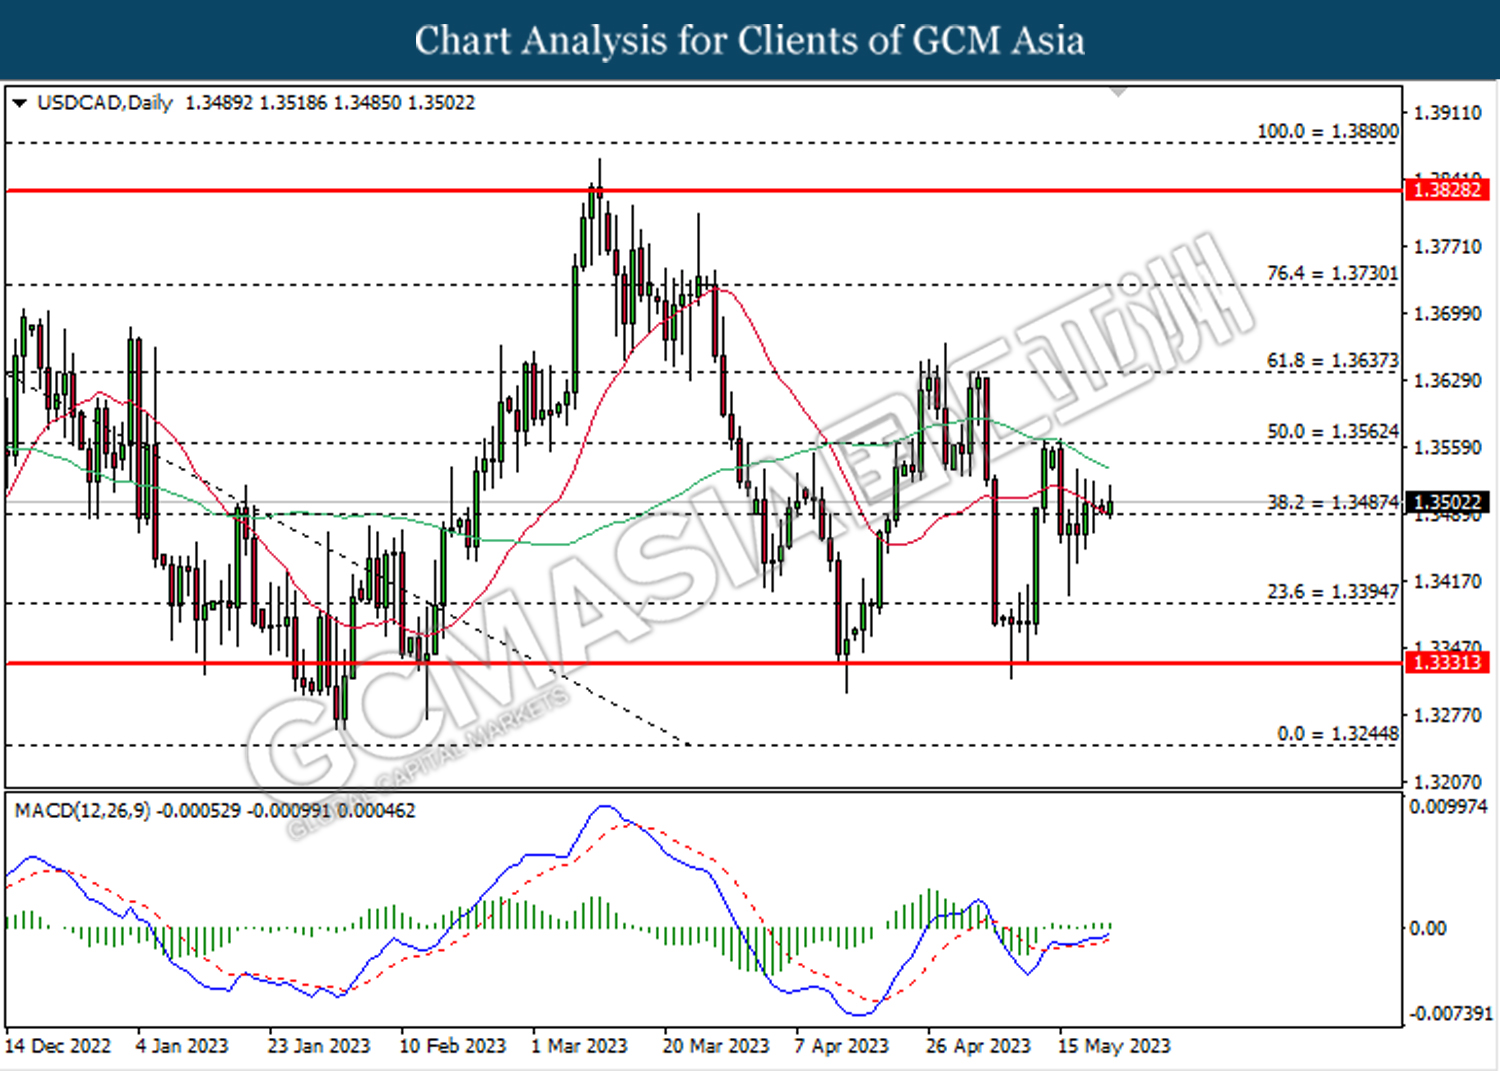Click the price axis value 1.34170
Screen dimensions: 1500x1071
coord(1447,581)
